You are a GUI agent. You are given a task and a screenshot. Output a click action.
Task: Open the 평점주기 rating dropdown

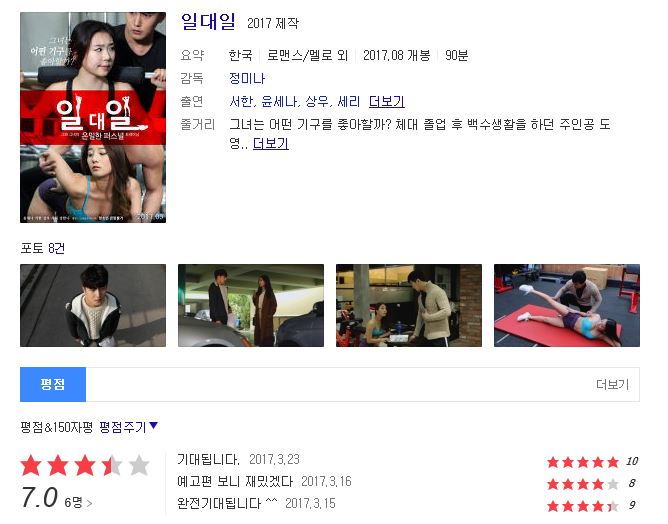click(x=123, y=427)
